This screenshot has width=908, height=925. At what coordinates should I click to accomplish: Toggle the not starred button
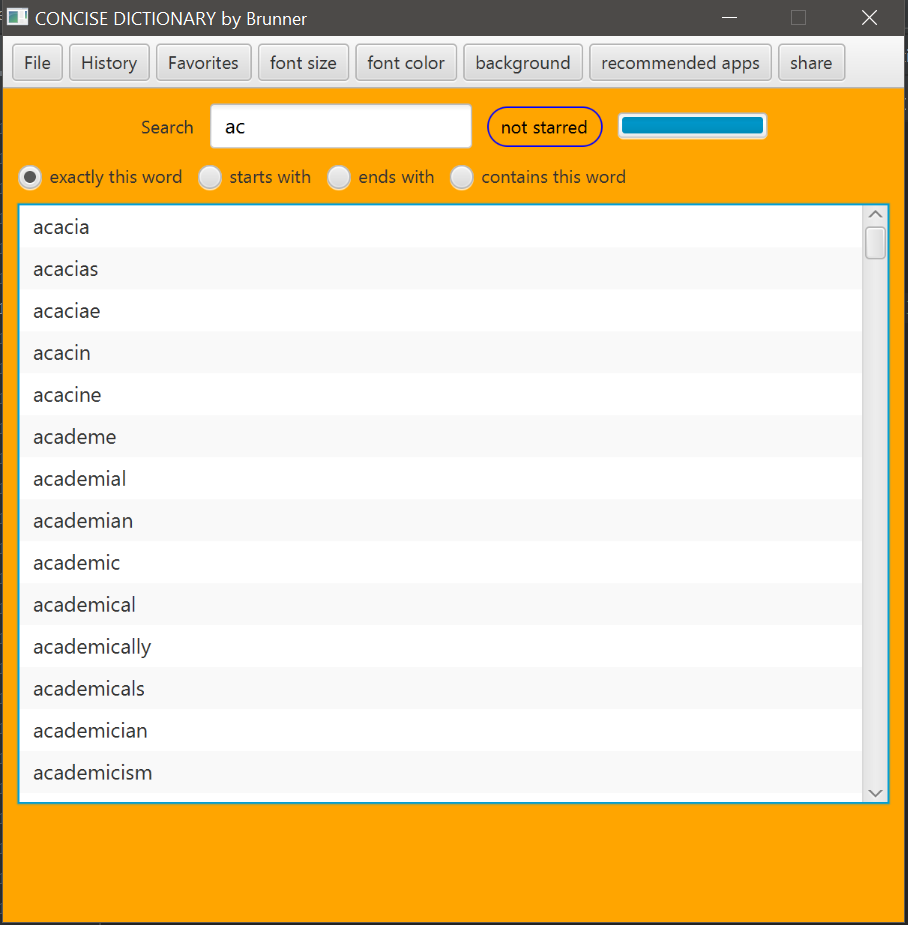[544, 127]
